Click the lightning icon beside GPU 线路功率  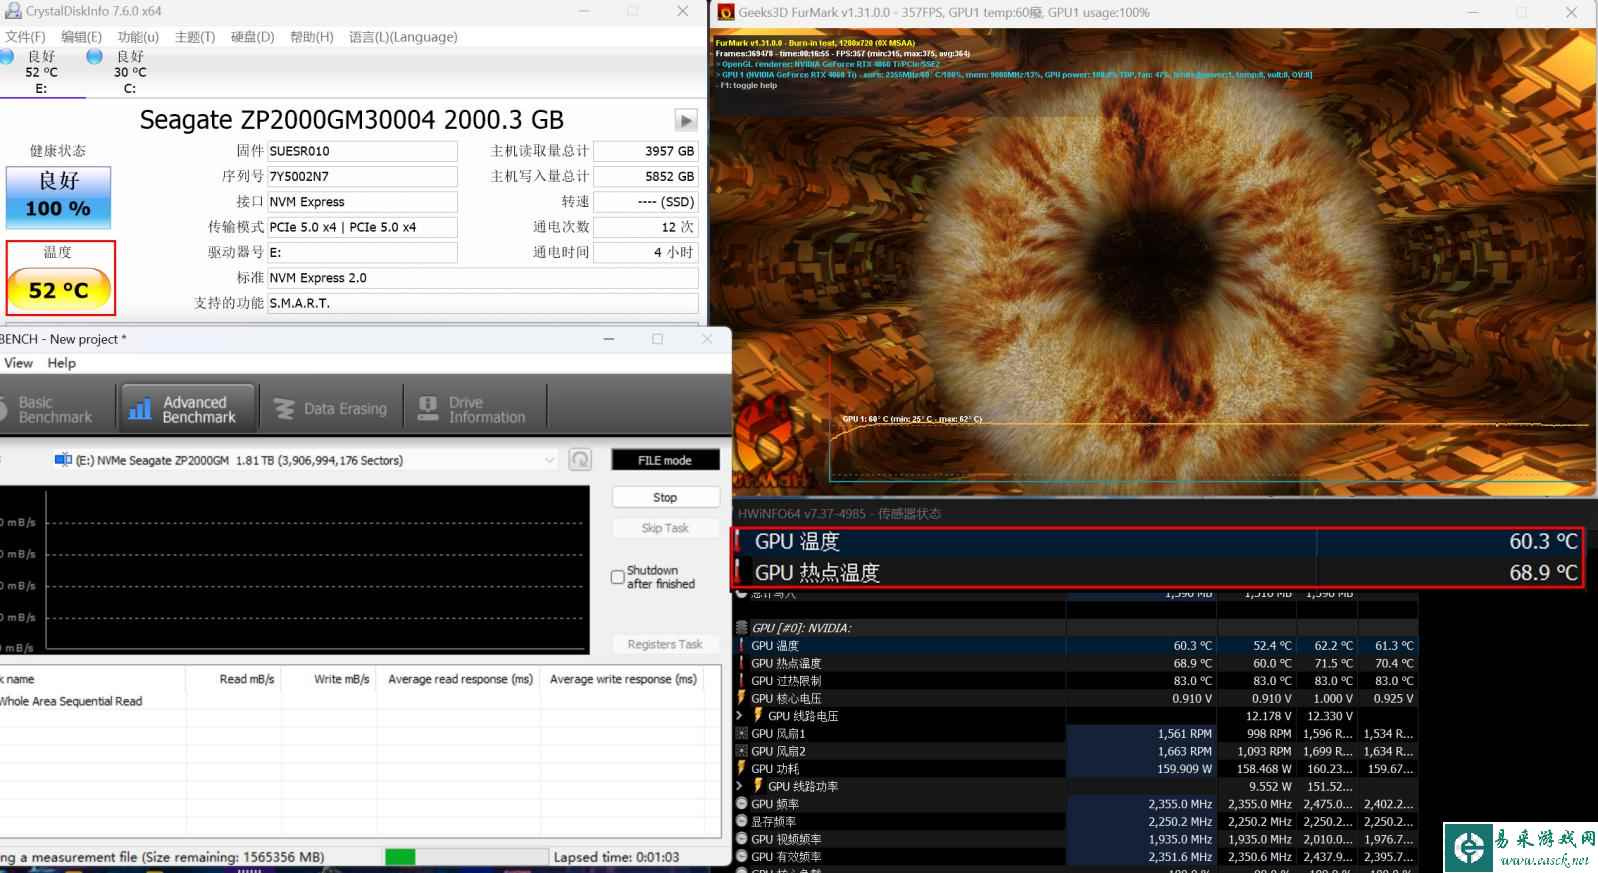(758, 786)
